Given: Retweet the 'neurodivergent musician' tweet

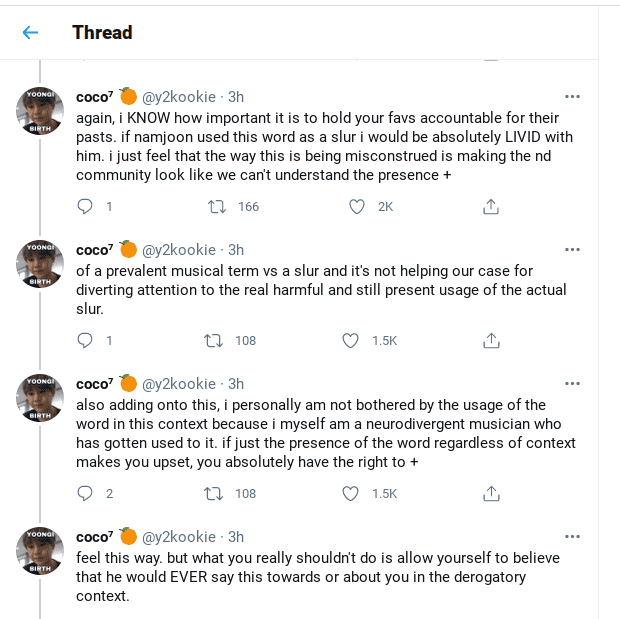Looking at the screenshot, I should [213, 493].
